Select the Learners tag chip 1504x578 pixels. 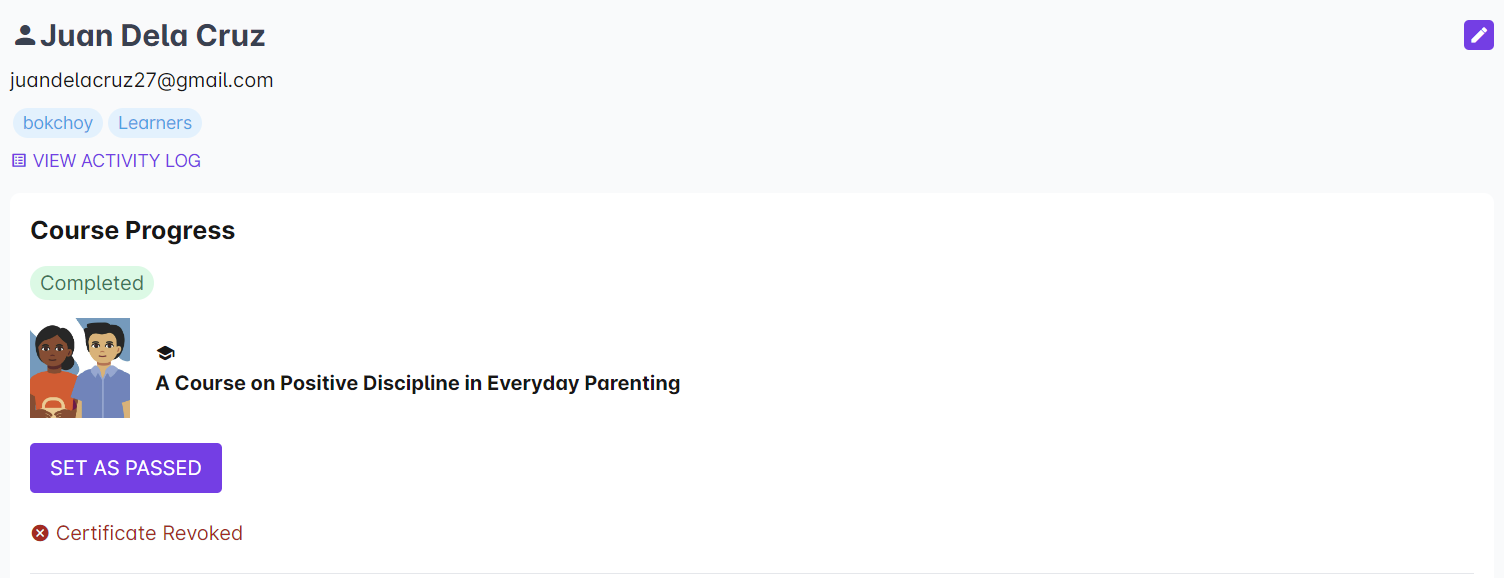(x=155, y=123)
